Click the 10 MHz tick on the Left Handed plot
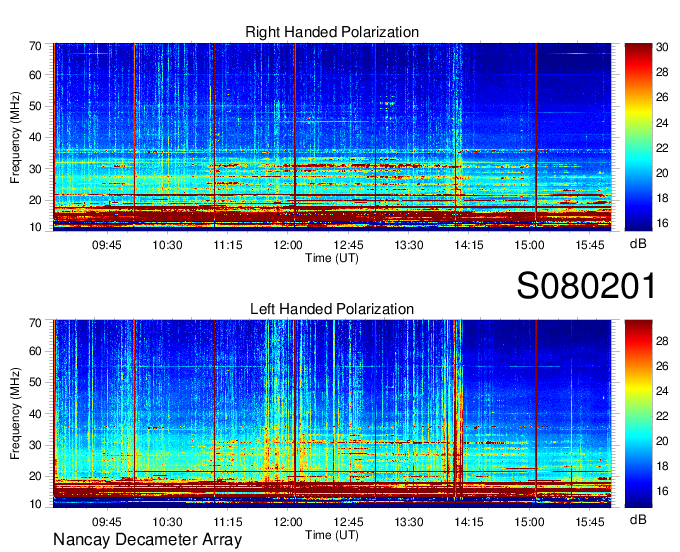680x552 pixels. coord(35,504)
